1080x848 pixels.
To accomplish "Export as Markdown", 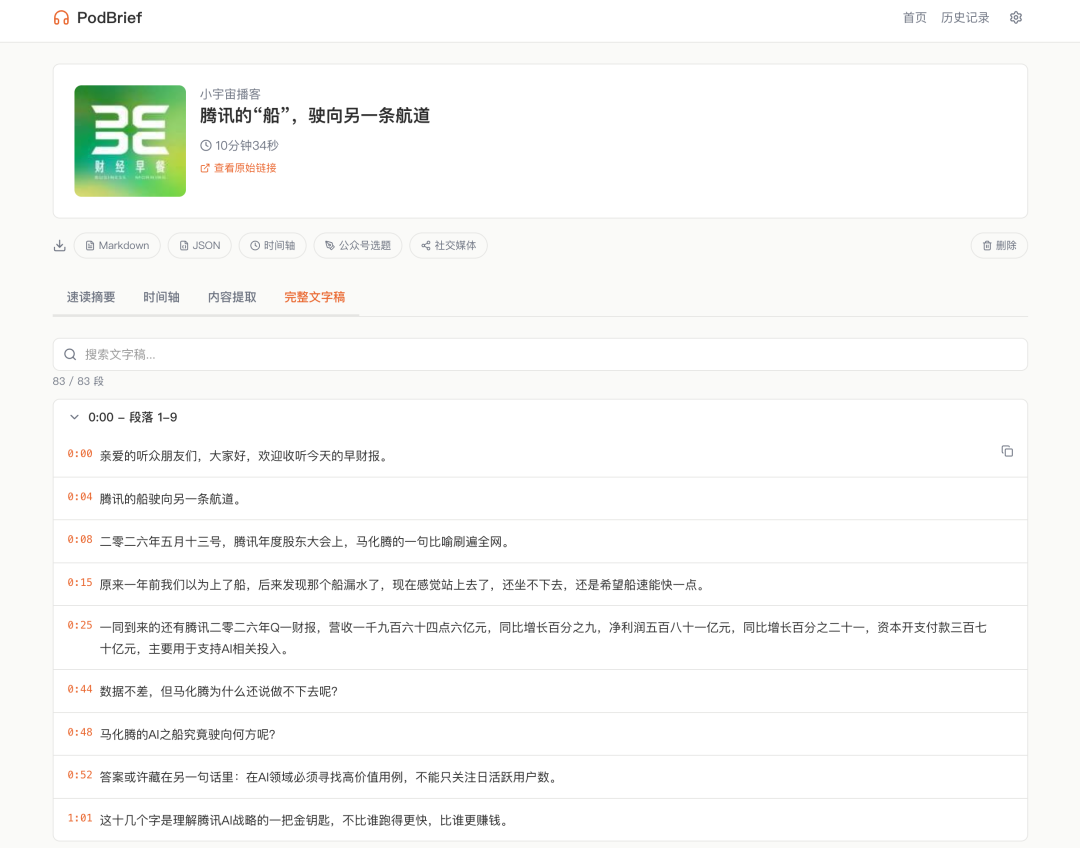I will [x=117, y=245].
